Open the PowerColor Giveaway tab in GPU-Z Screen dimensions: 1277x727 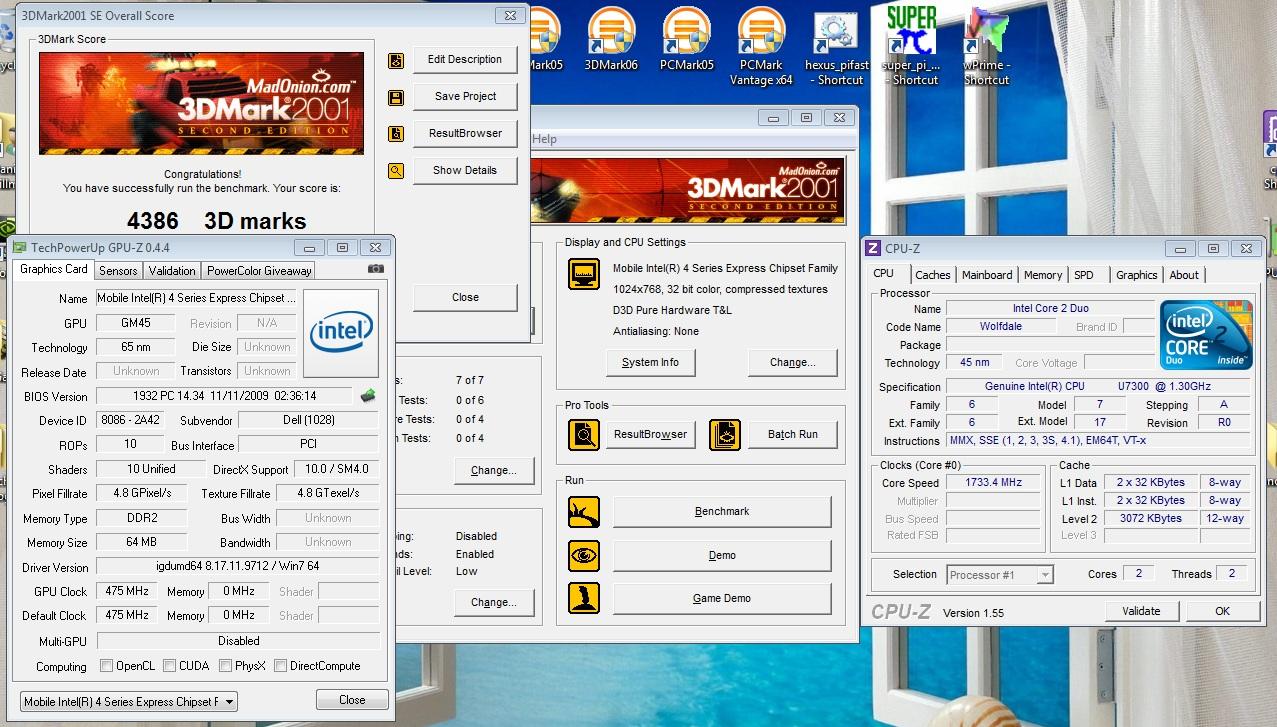pos(259,270)
